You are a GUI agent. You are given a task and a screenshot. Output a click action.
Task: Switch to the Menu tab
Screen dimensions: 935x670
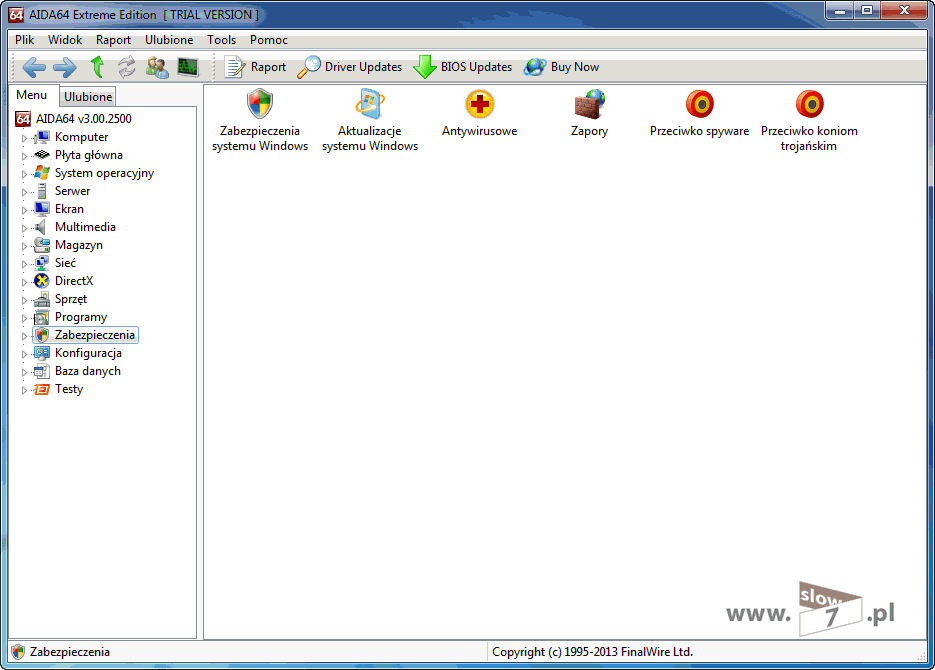click(x=32, y=95)
